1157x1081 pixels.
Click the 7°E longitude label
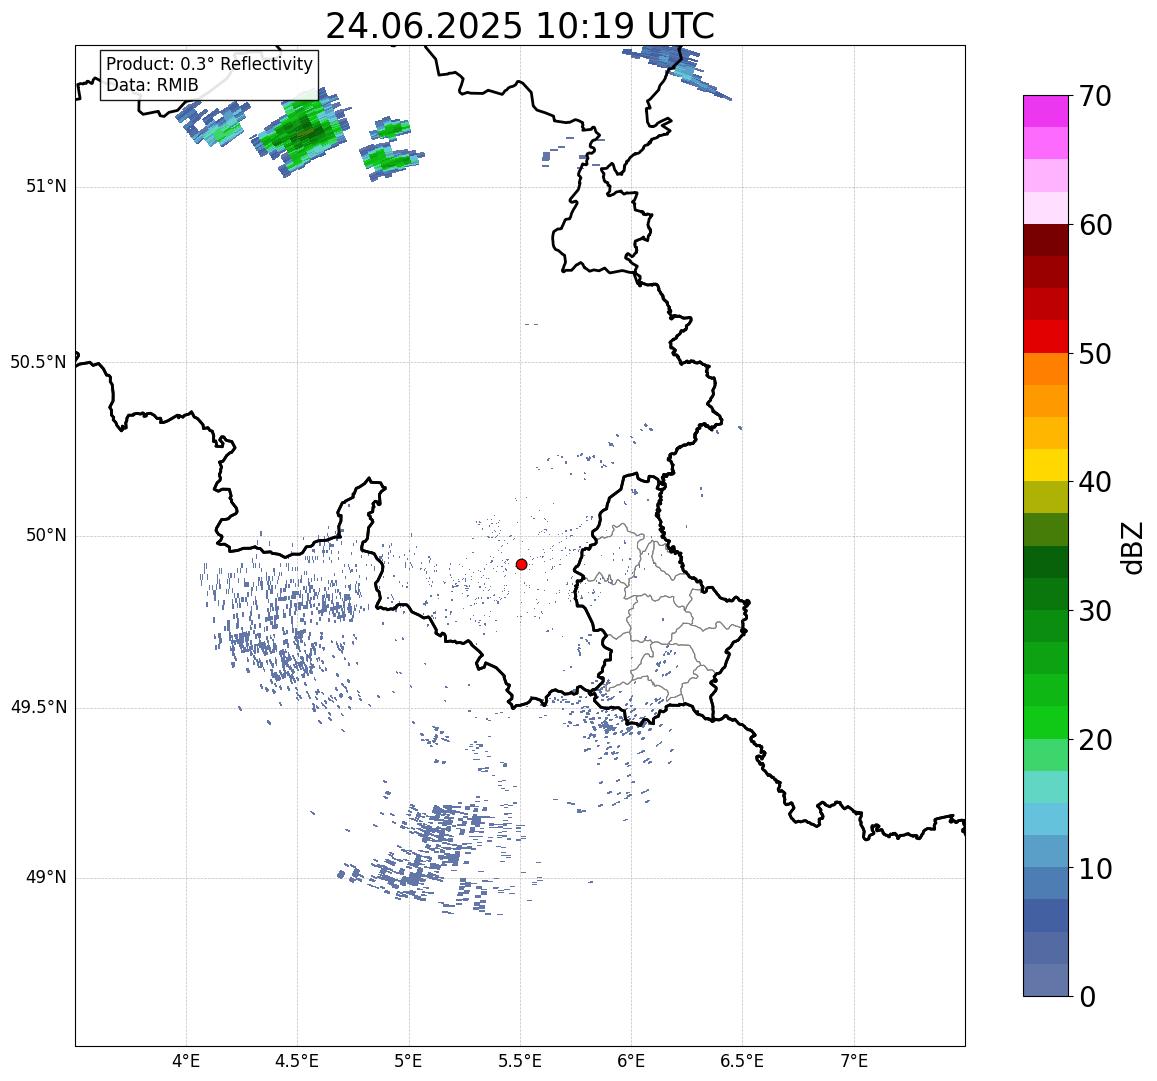[x=854, y=1062]
